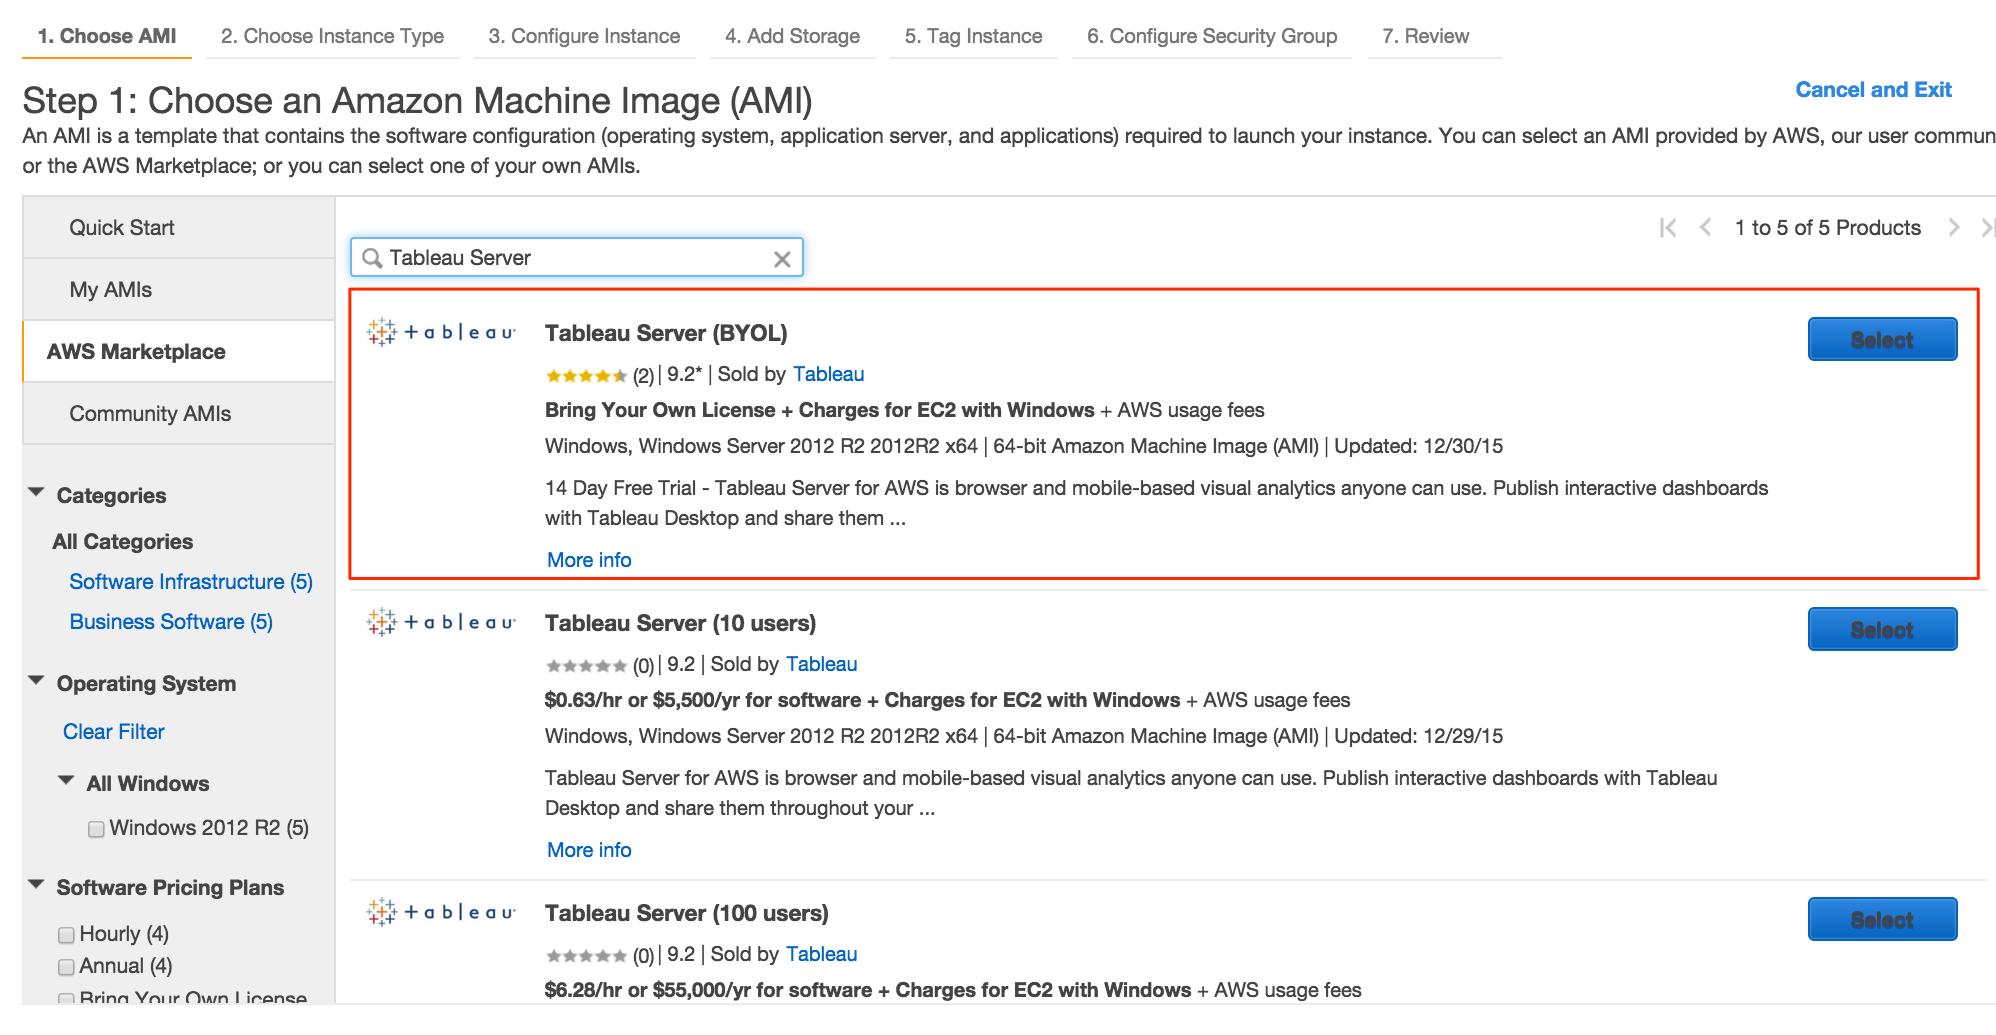Select Tableau Server (BYOL) AMI
The image size is (1996, 1035).
pos(1882,339)
